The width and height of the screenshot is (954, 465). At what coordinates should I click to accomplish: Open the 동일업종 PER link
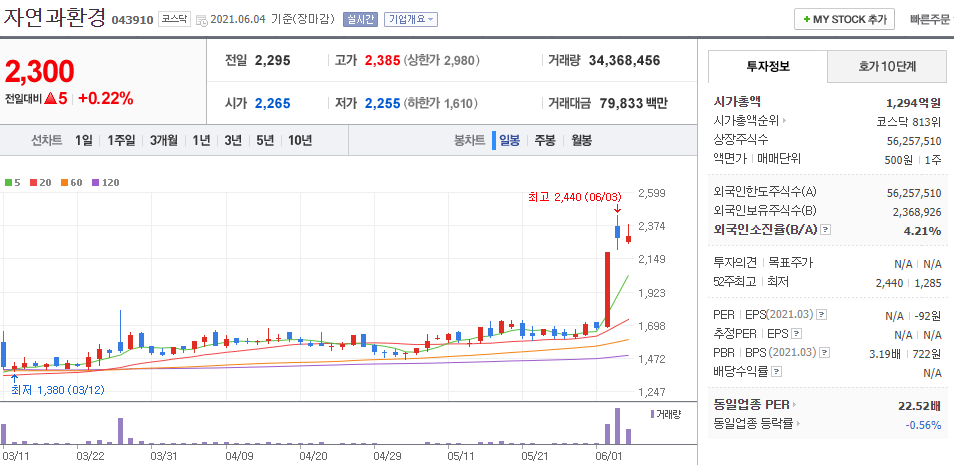pyautogui.click(x=754, y=405)
